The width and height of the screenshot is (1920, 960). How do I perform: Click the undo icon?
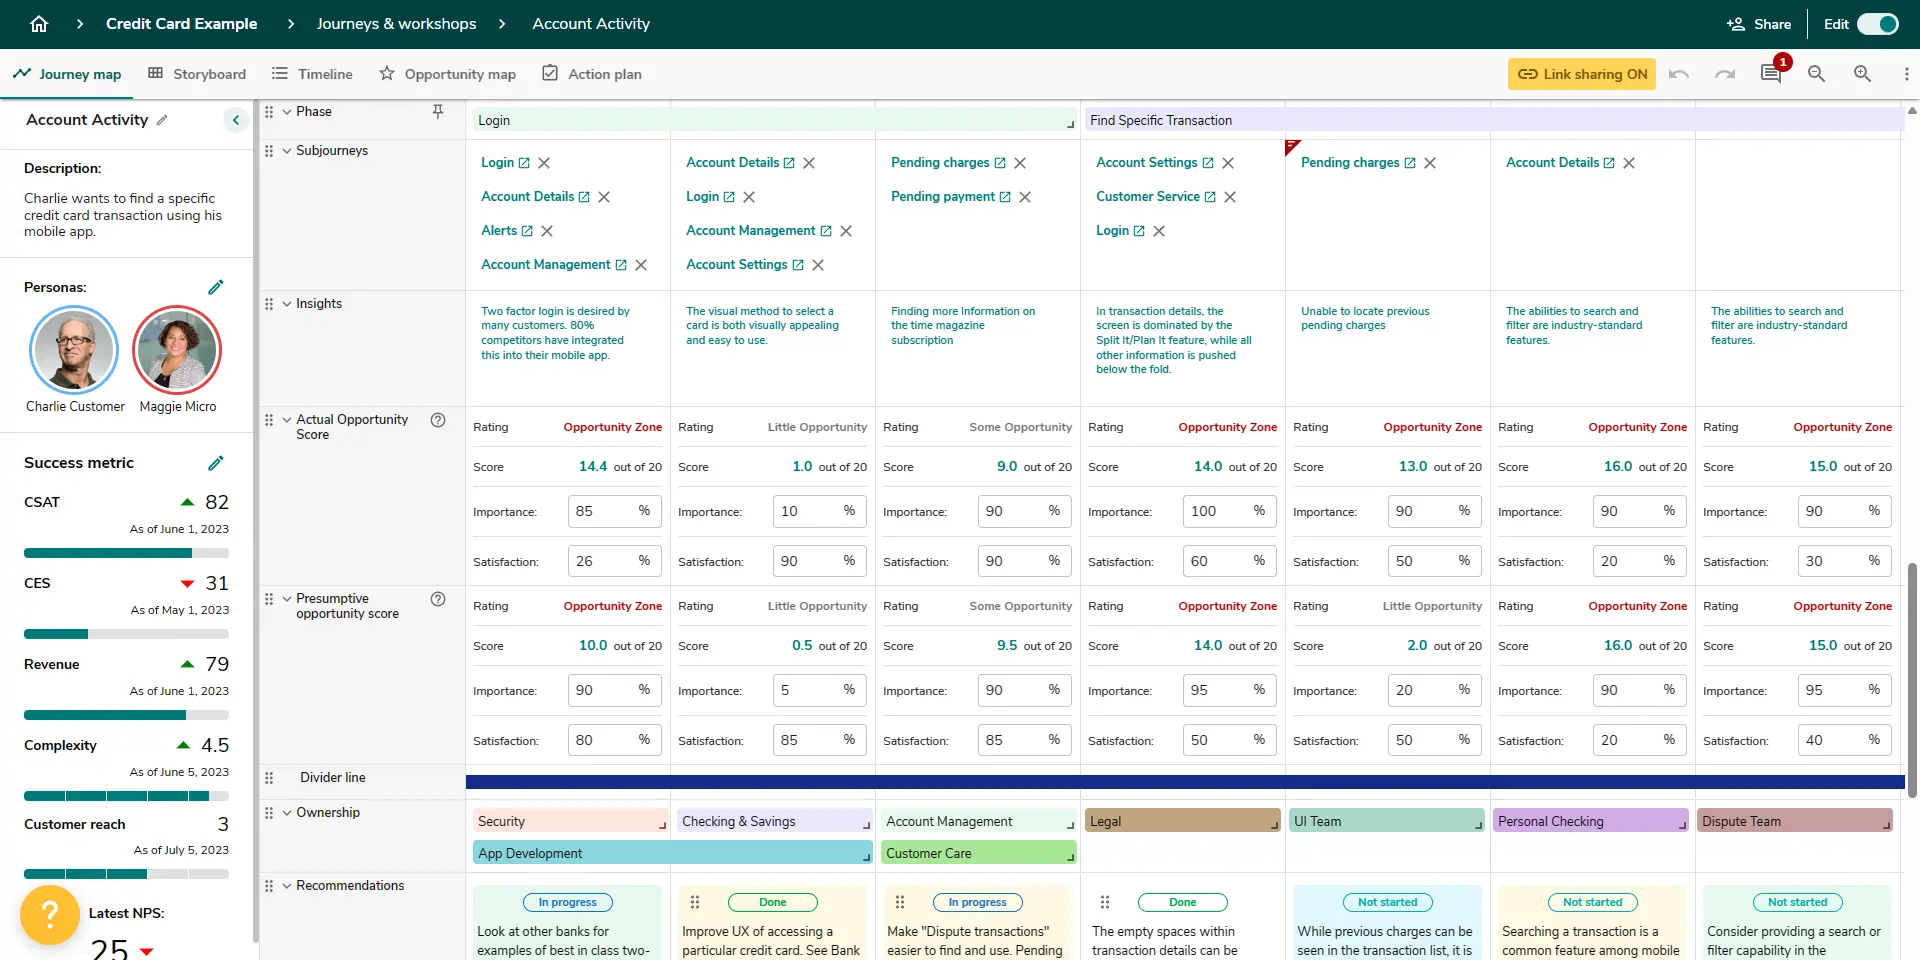tap(1679, 74)
